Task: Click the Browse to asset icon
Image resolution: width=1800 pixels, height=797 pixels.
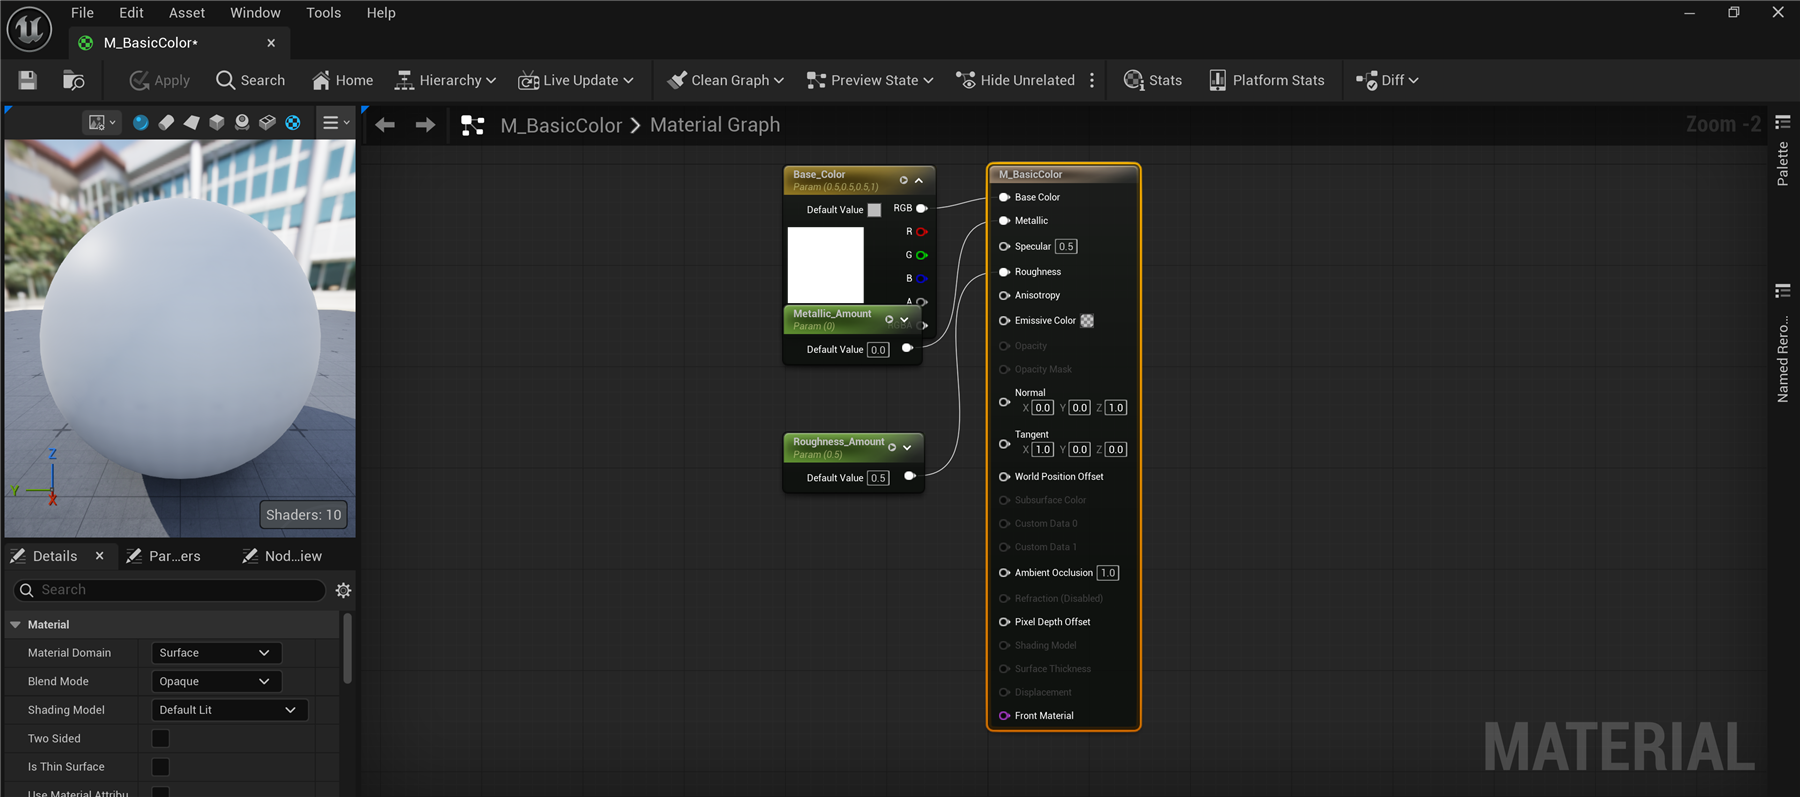Action: (x=74, y=80)
